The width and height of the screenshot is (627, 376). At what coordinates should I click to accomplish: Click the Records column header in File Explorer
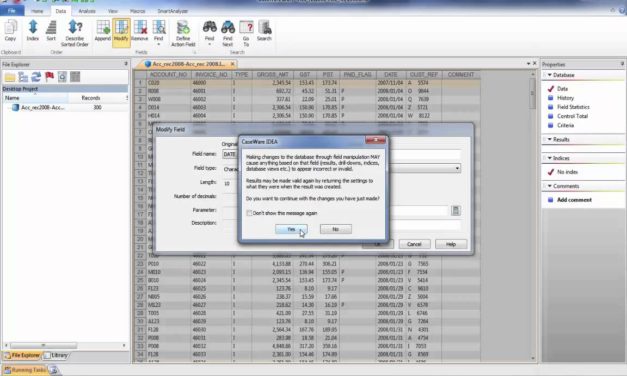(91, 98)
